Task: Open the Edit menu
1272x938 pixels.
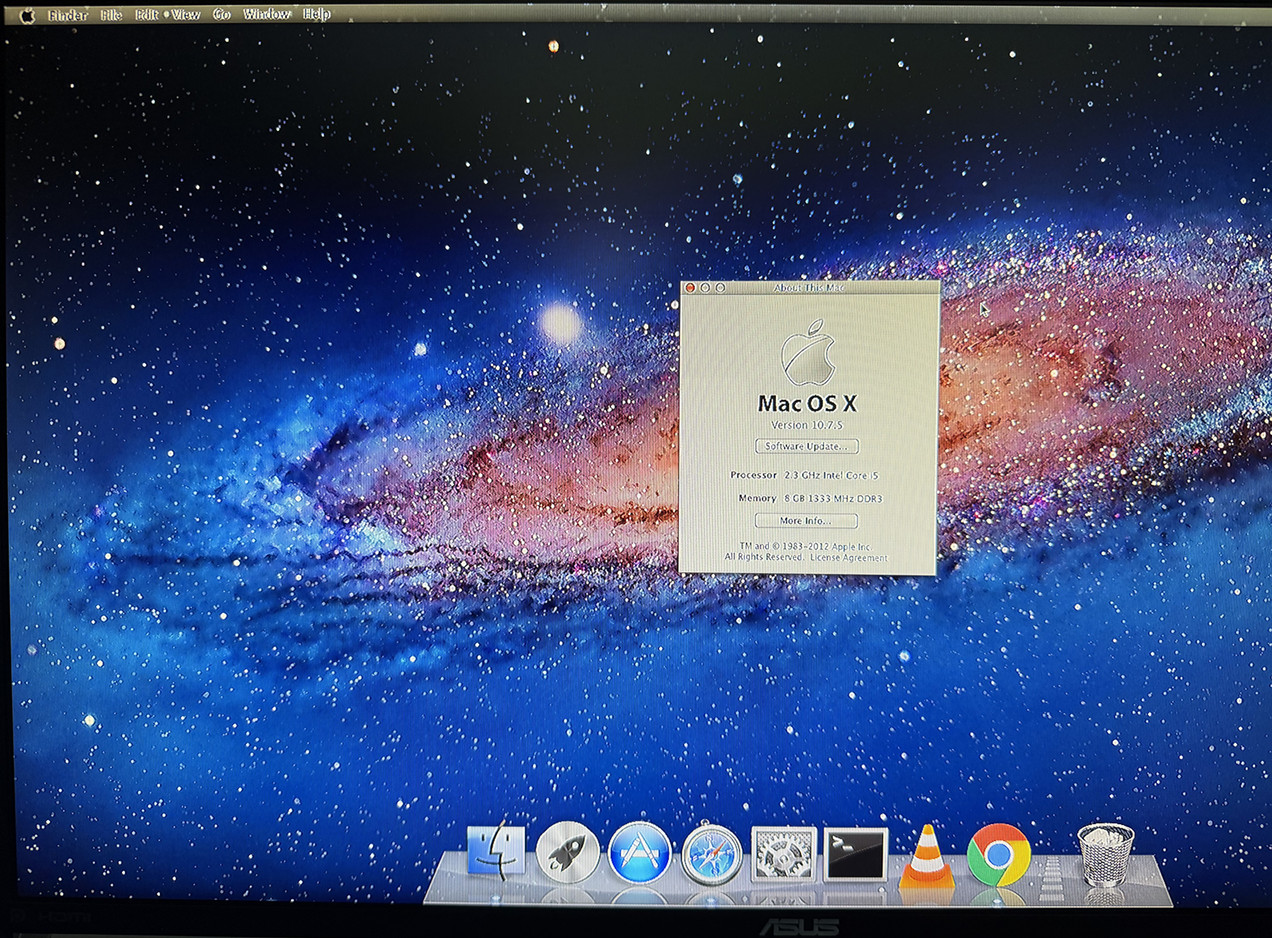Action: coord(147,15)
